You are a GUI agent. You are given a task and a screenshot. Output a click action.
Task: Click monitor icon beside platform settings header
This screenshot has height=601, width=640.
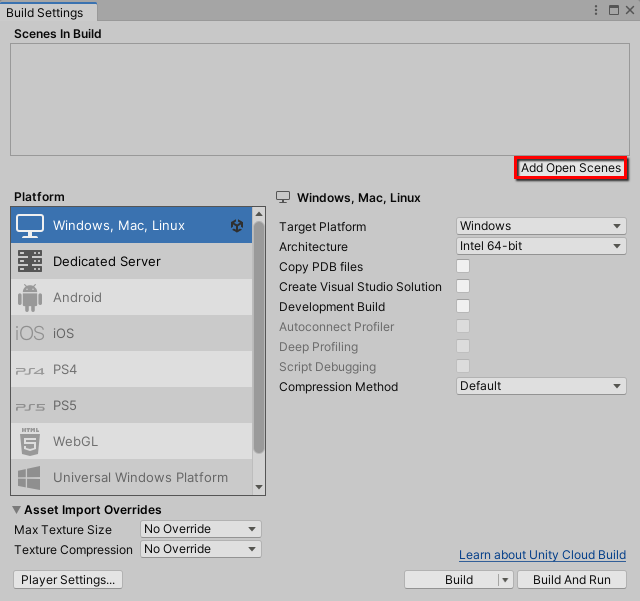(283, 197)
